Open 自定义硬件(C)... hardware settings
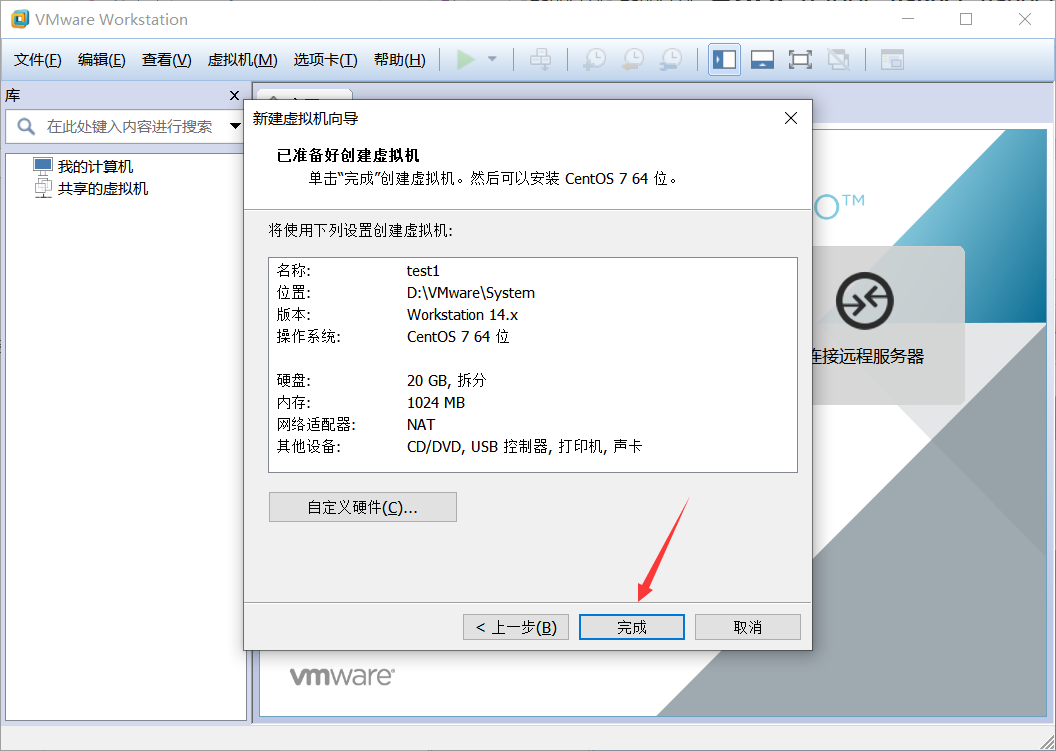 (362, 507)
